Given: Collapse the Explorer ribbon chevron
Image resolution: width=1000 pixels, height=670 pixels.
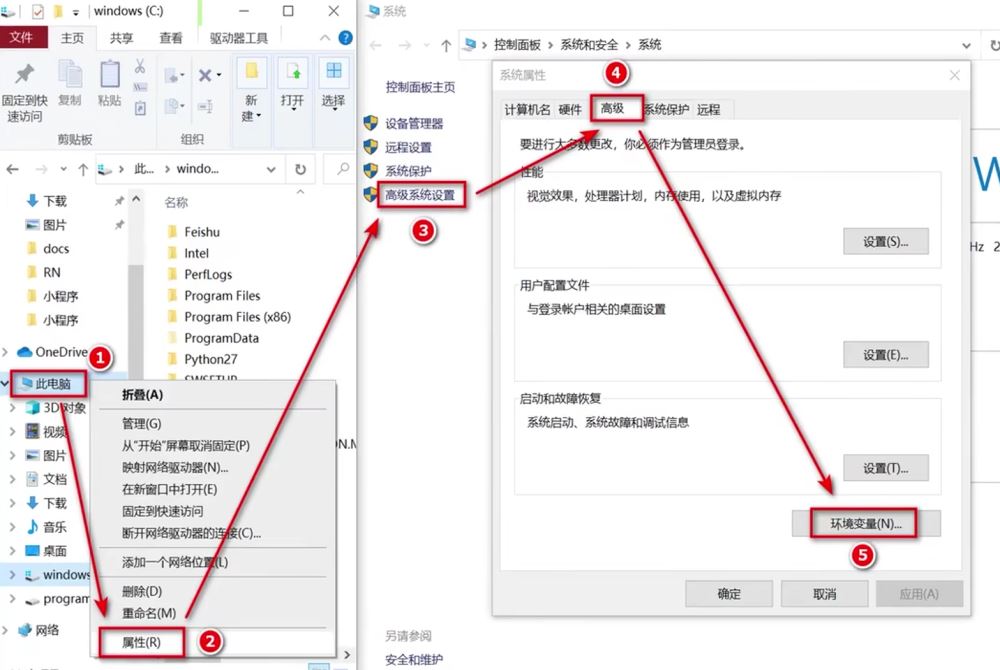Looking at the screenshot, I should [x=325, y=38].
